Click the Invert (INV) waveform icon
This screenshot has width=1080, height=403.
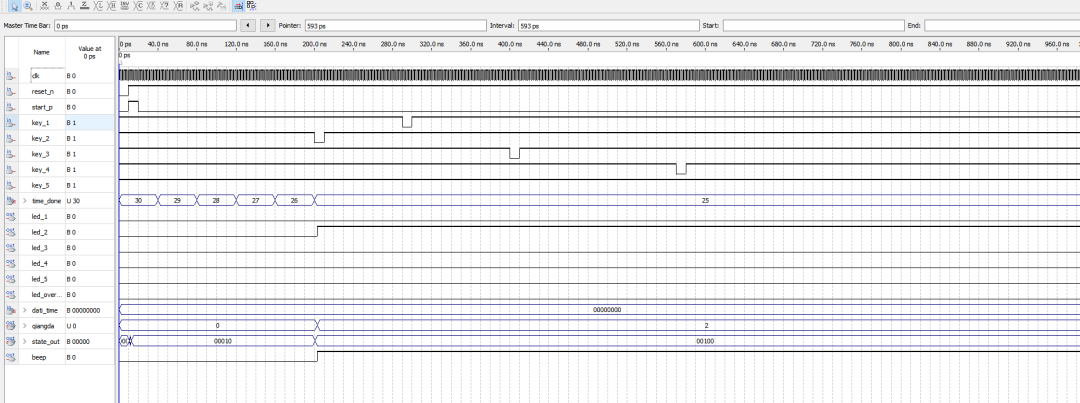(124, 5)
